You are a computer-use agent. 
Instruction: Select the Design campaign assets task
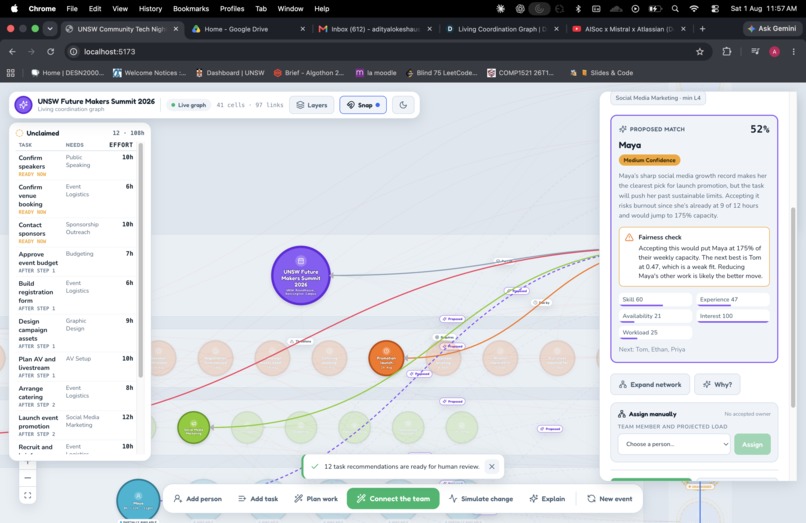click(x=76, y=333)
